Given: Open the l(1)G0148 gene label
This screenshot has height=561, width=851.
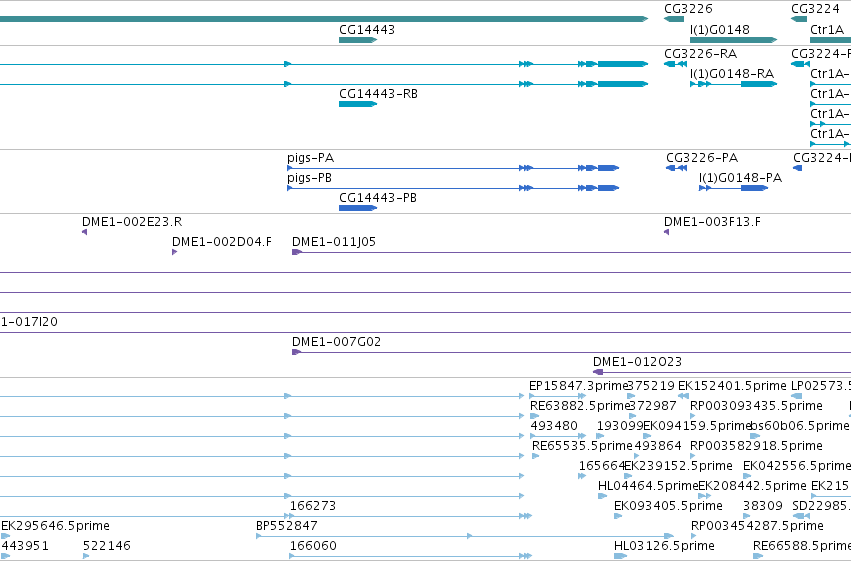Looking at the screenshot, I should (x=720, y=30).
